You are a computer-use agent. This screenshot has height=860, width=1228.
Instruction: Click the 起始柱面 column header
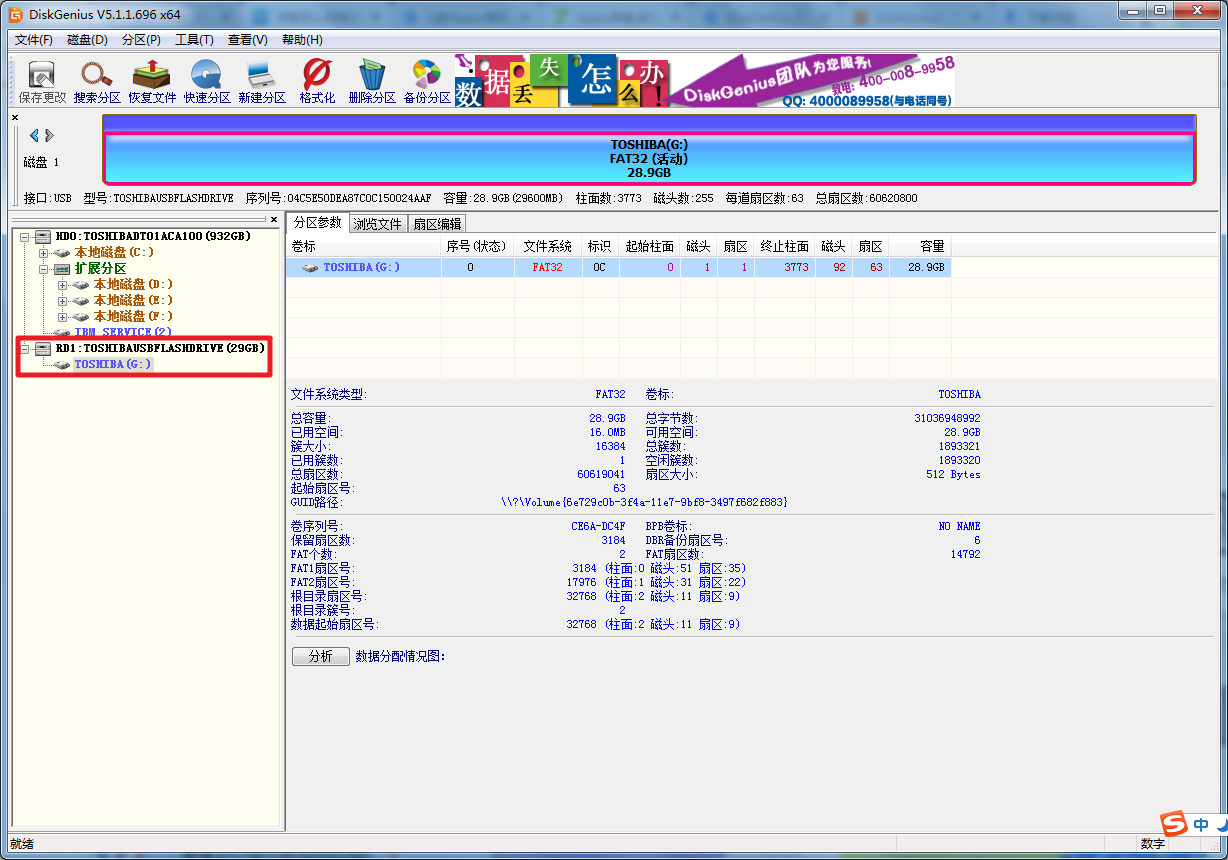coord(650,246)
